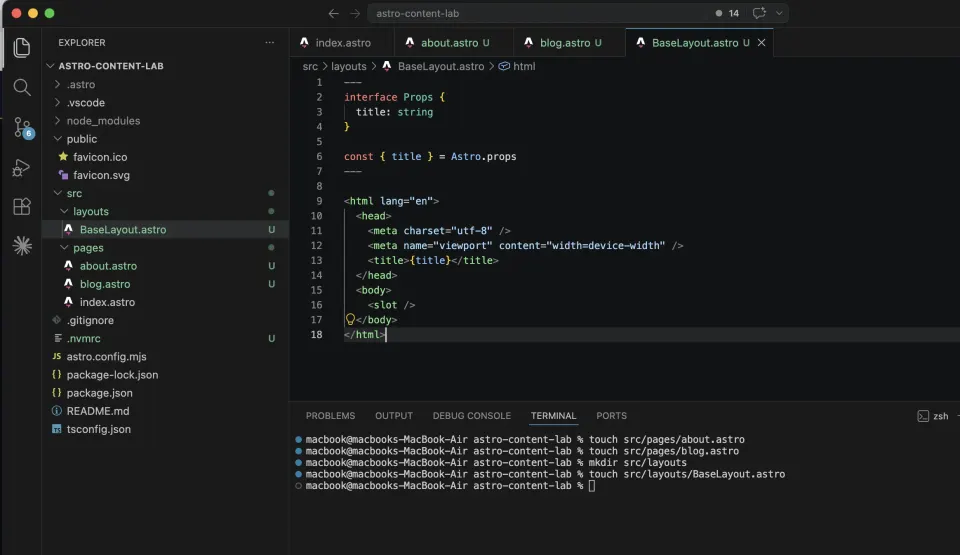Viewport: 960px width, 555px height.
Task: Click the Astro icon on index.astro tab
Action: pyautogui.click(x=304, y=42)
